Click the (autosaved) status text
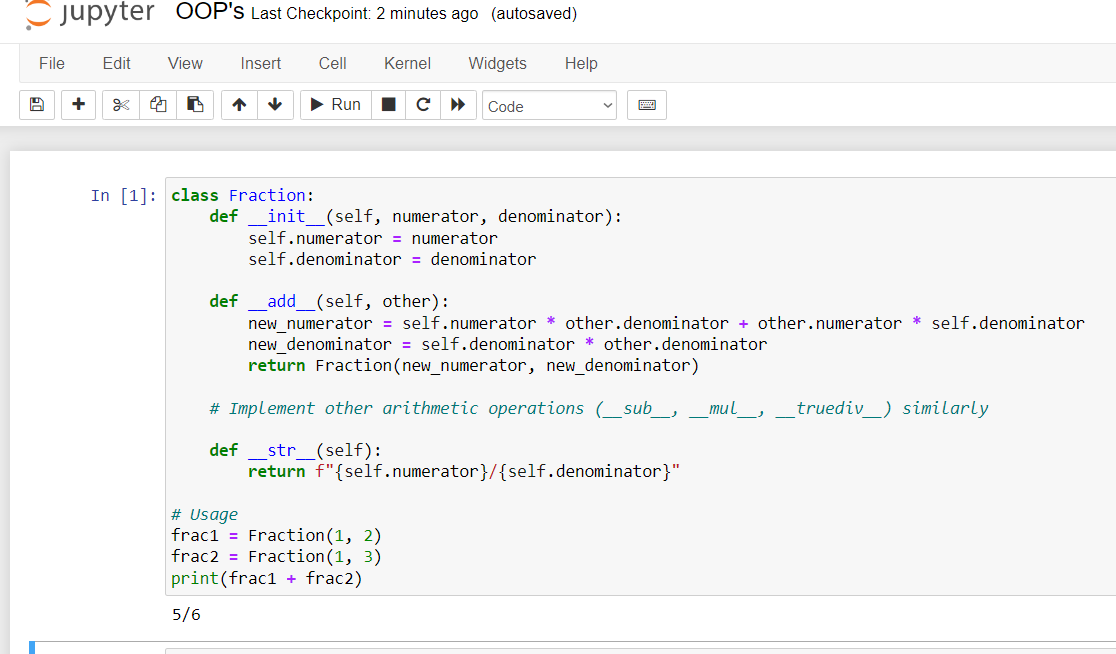The width and height of the screenshot is (1116, 654). coord(534,14)
